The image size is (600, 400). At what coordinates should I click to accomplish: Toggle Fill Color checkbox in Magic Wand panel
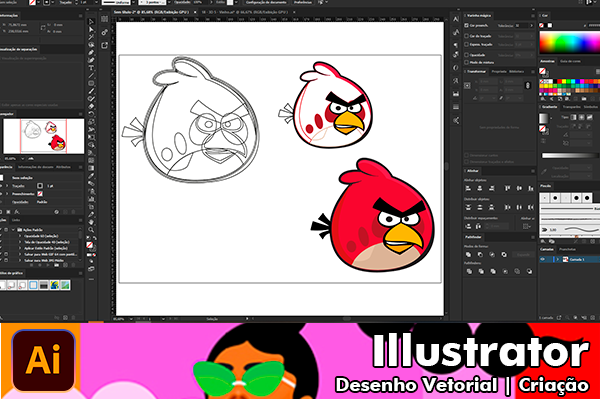click(x=466, y=25)
